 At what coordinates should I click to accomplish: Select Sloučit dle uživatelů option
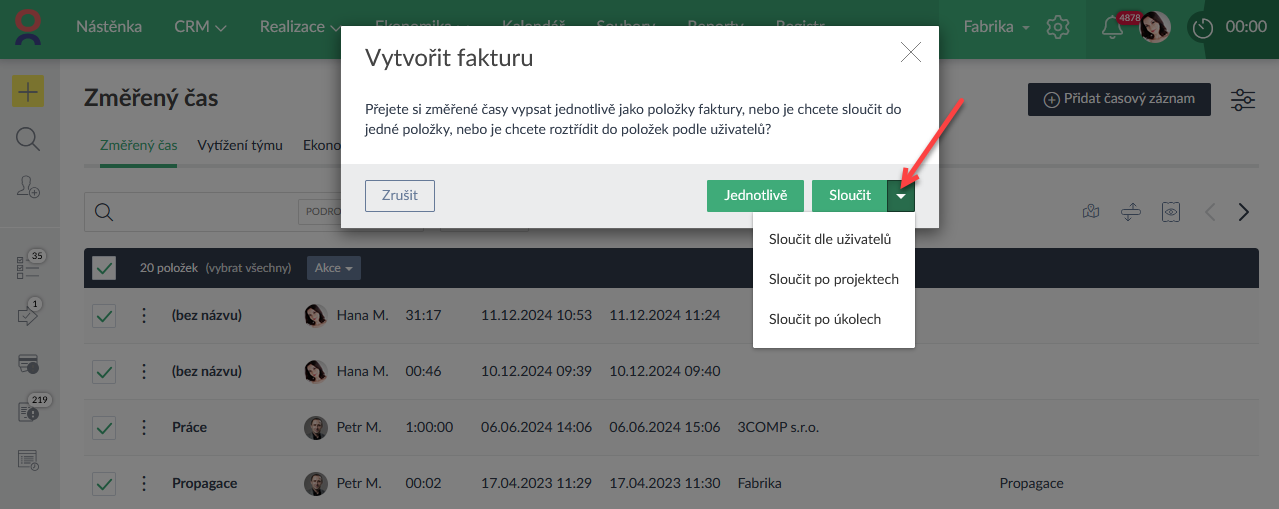pos(829,239)
